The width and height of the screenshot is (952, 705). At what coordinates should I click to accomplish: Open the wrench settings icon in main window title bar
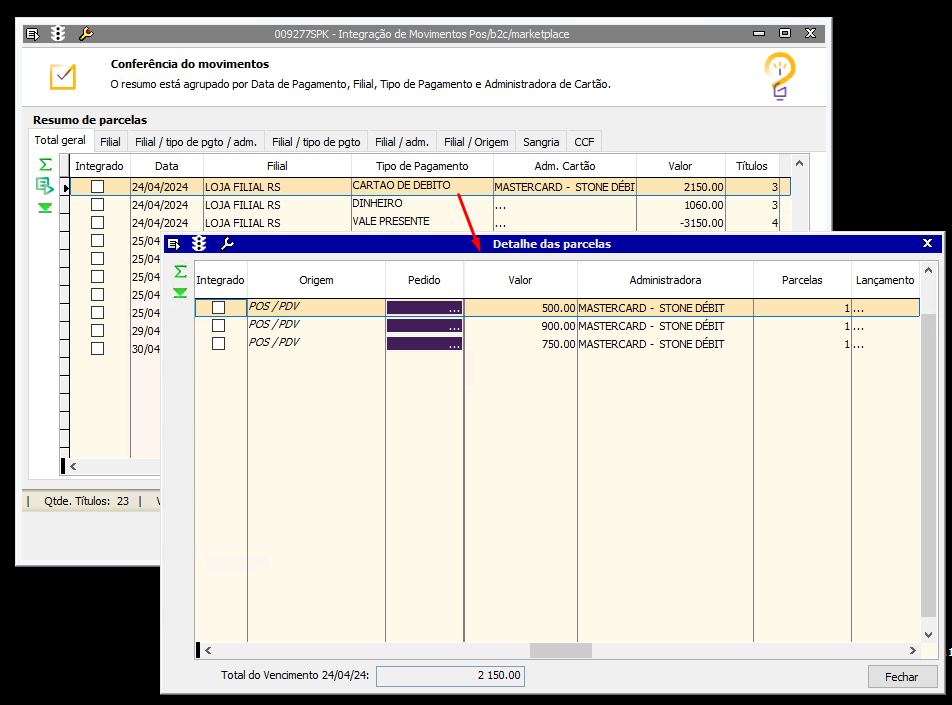[x=86, y=34]
